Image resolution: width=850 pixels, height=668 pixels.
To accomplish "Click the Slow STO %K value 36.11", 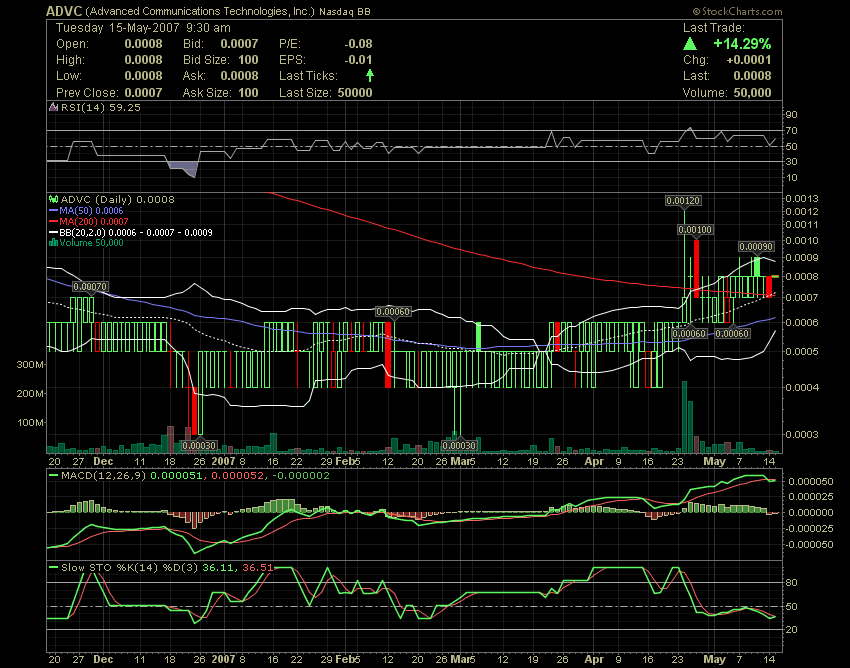I will pos(218,568).
